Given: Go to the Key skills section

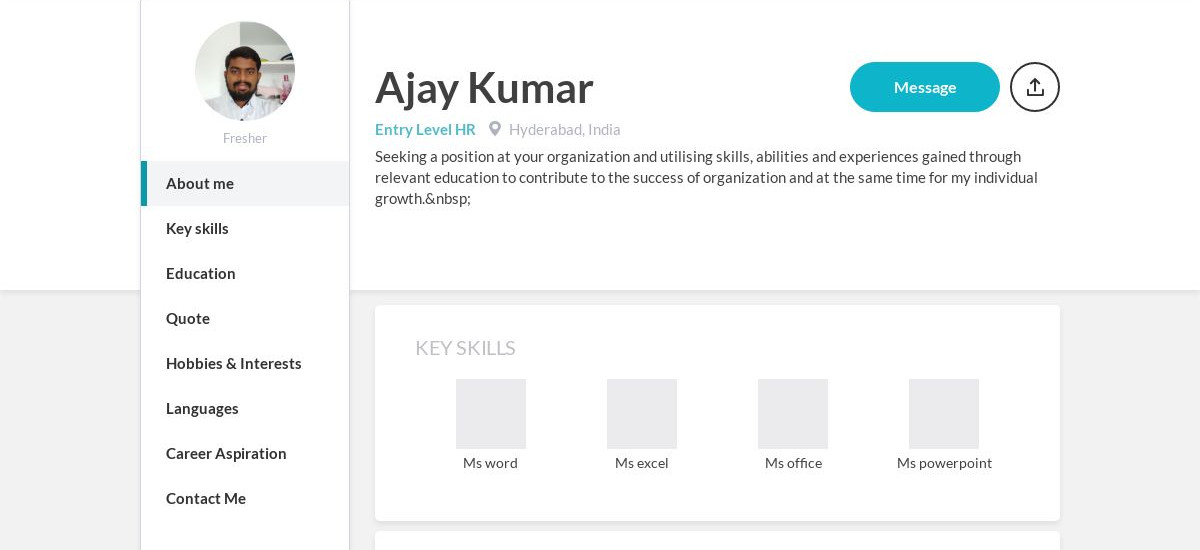Looking at the screenshot, I should [x=245, y=228].
